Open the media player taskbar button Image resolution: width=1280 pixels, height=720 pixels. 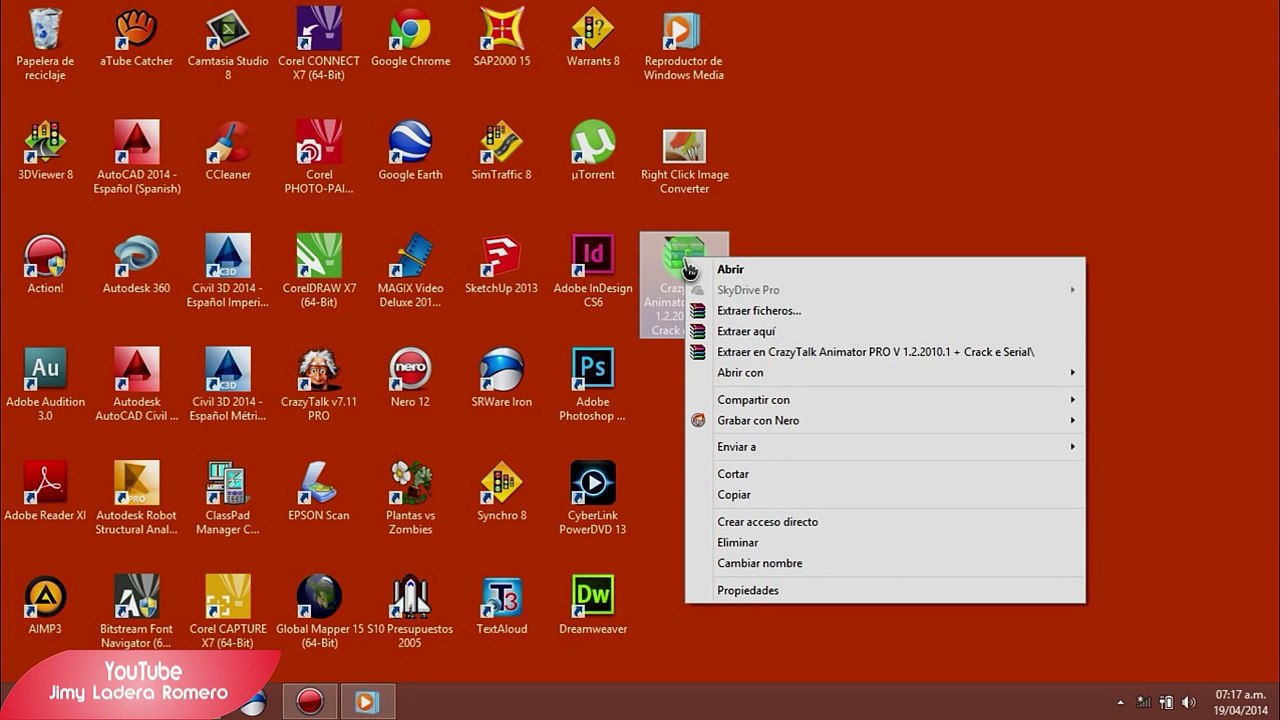click(367, 702)
